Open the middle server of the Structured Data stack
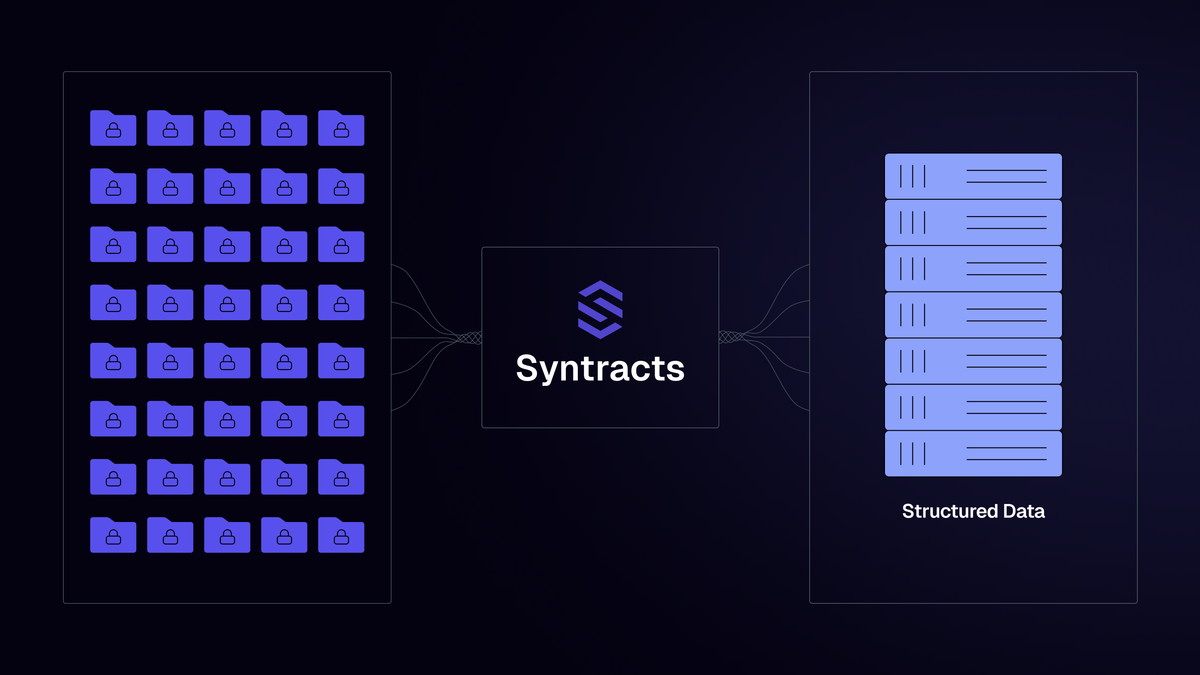The image size is (1200, 675). click(x=973, y=314)
